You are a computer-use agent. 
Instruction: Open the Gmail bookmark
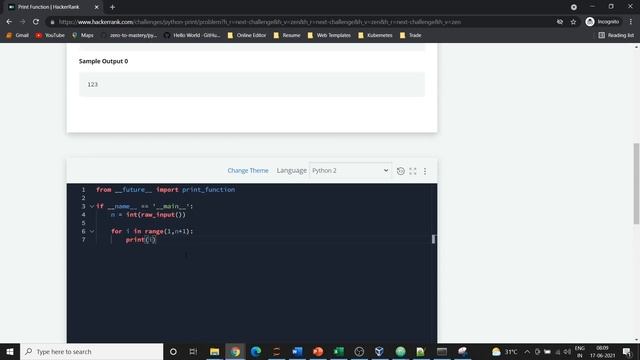[x=18, y=35]
